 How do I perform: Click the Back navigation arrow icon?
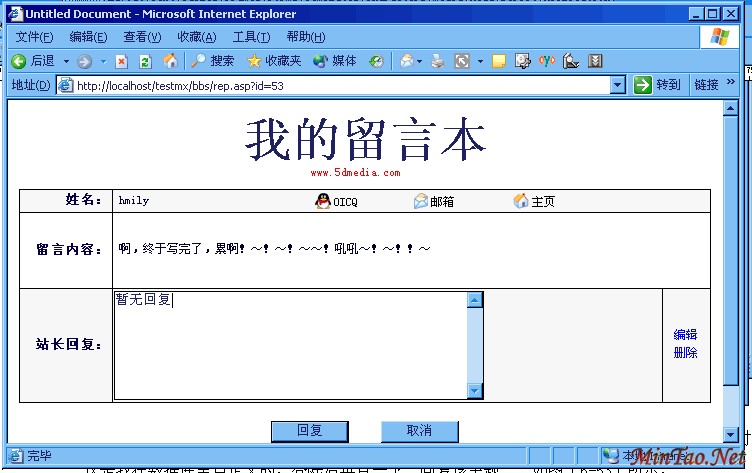pos(18,61)
